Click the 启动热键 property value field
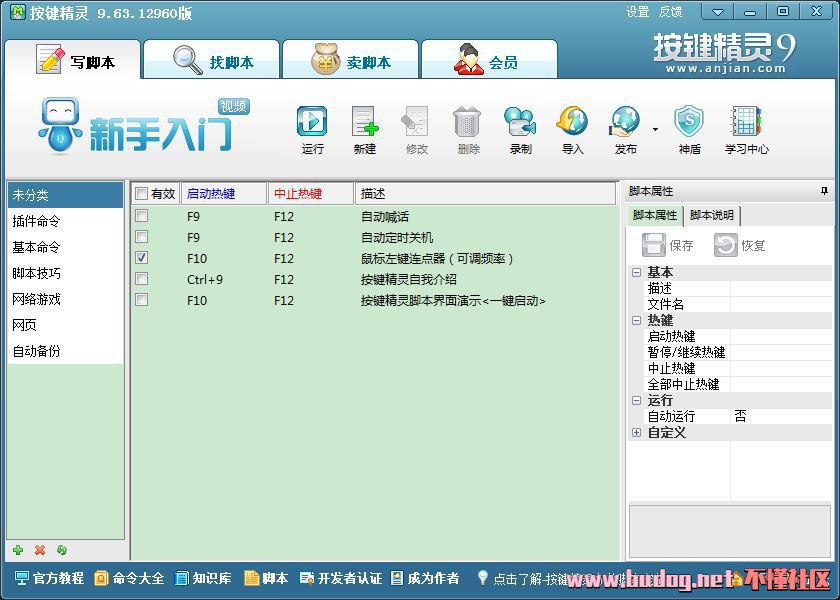 tap(781, 336)
